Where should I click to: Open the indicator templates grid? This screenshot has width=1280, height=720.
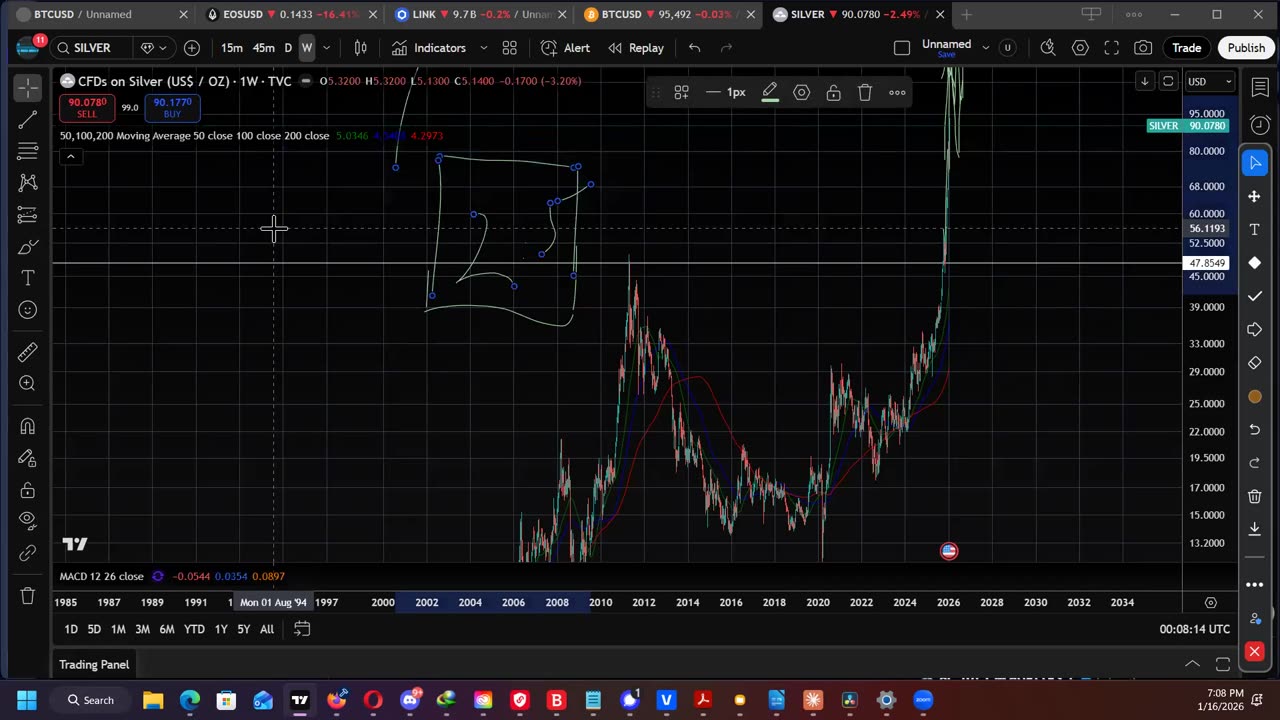509,48
